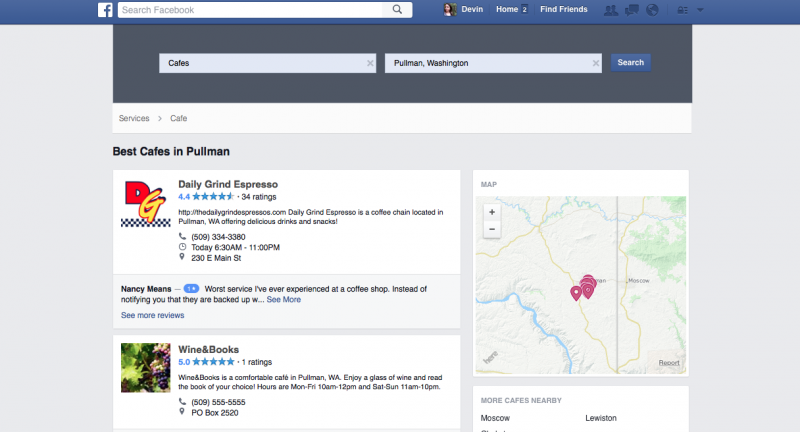Zoom in on the map
The width and height of the screenshot is (800, 432).
(491, 212)
